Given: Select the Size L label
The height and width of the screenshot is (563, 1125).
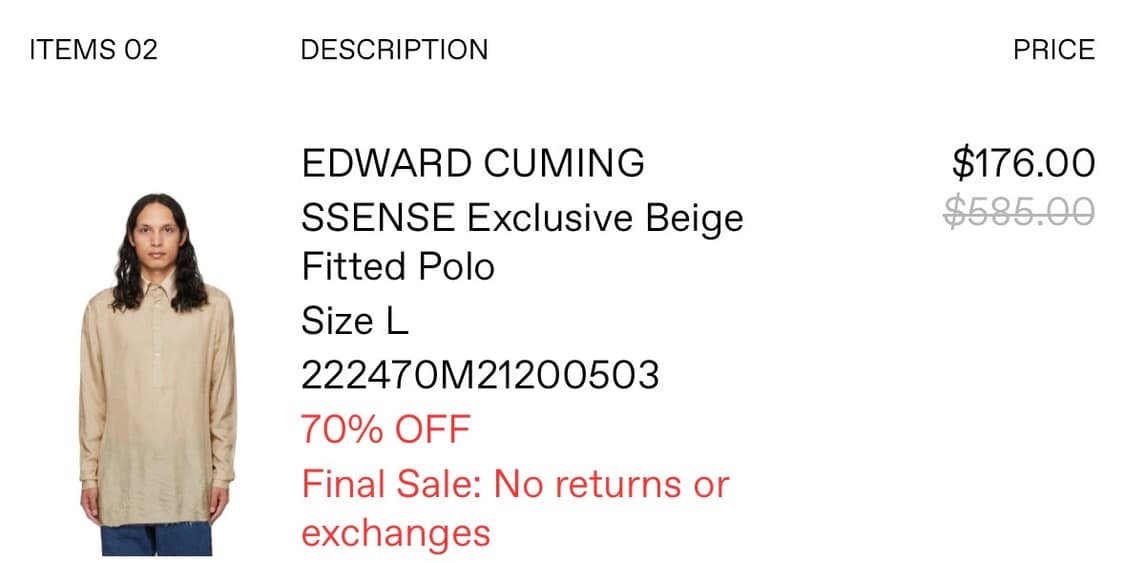Looking at the screenshot, I should 355,321.
